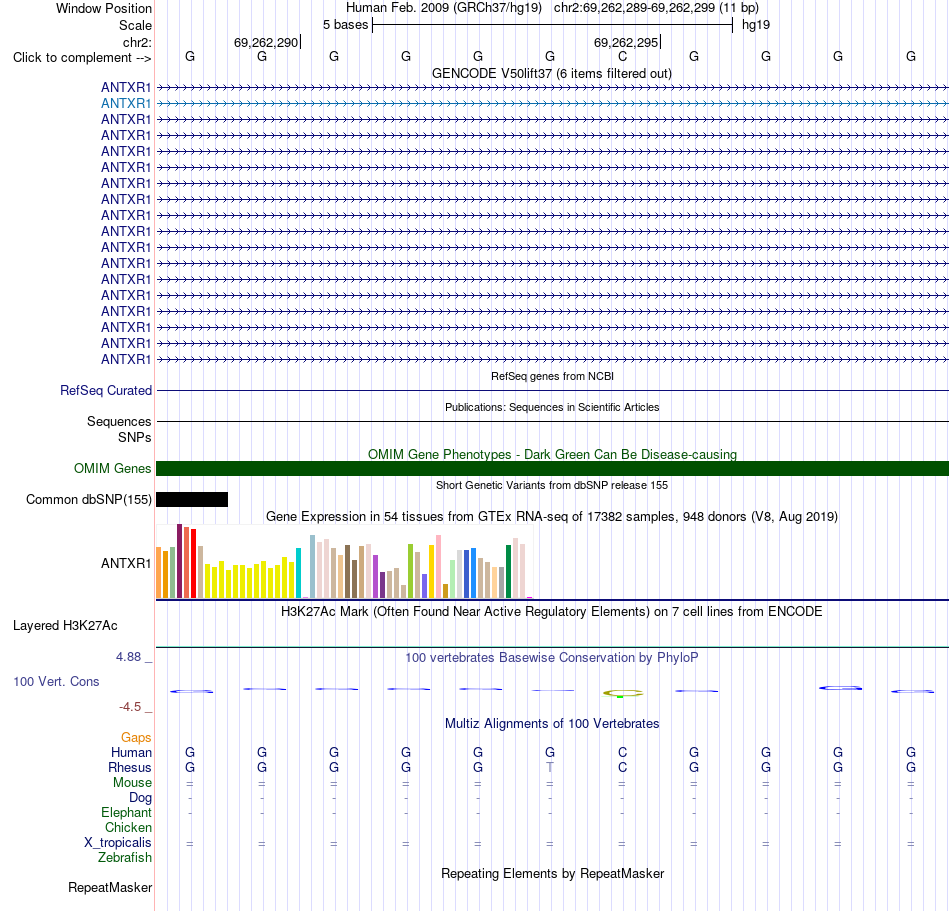Open 'Multiz Alignments of 100 Vertebrates' title
Screen dimensions: 950x911
coord(552,724)
